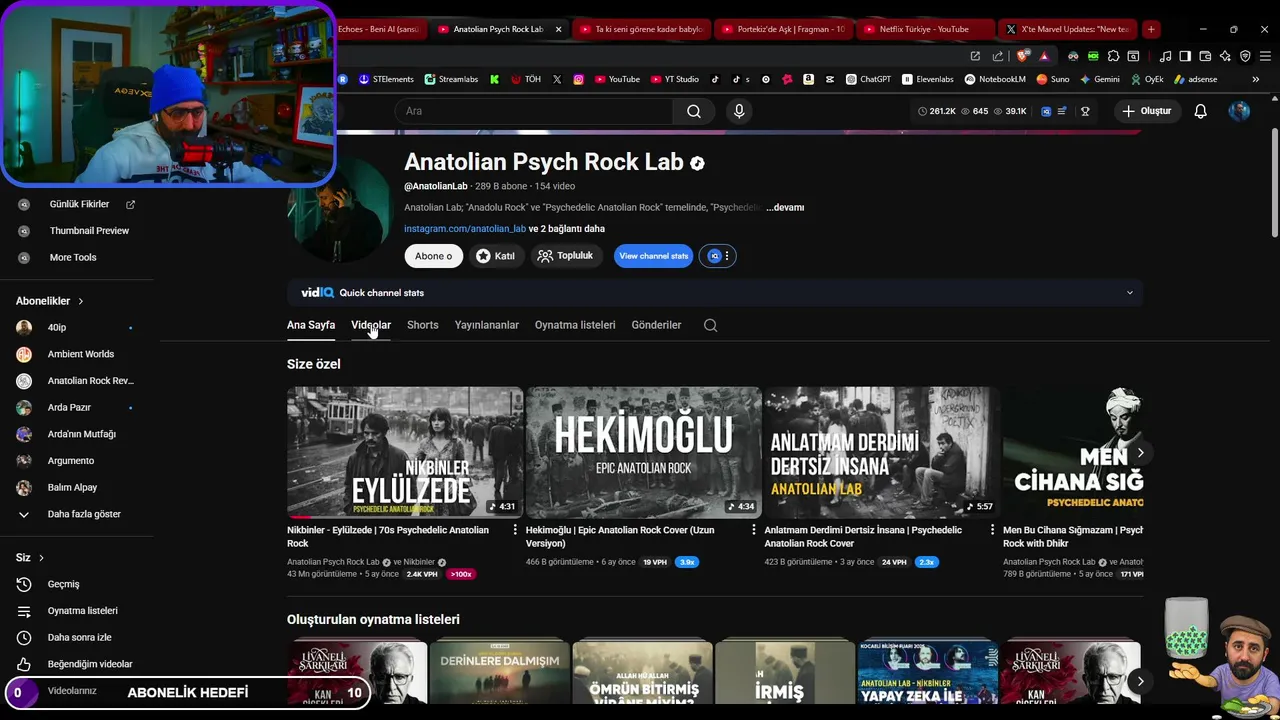Open the Oynatma listeleri channel tab
Image resolution: width=1280 pixels, height=720 pixels.
pyautogui.click(x=575, y=325)
